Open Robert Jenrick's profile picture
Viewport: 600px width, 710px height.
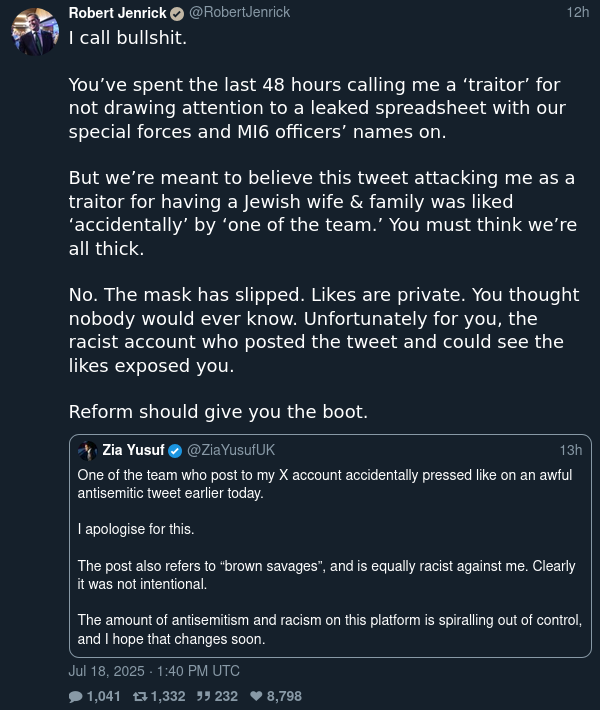(x=35, y=32)
